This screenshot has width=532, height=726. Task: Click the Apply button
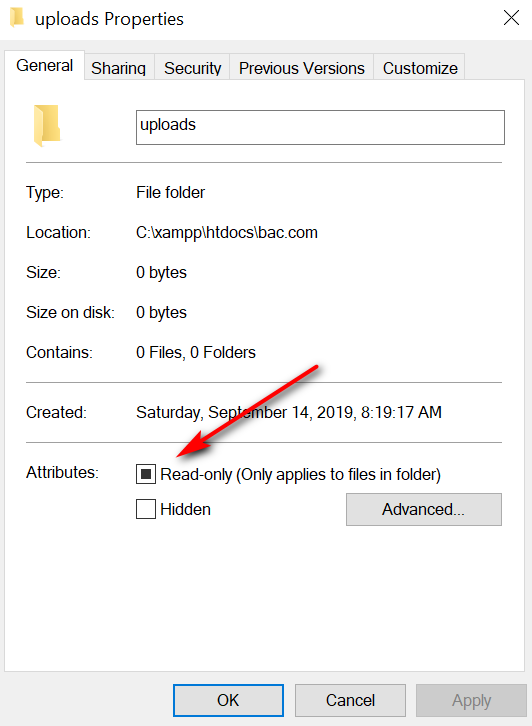tap(471, 700)
